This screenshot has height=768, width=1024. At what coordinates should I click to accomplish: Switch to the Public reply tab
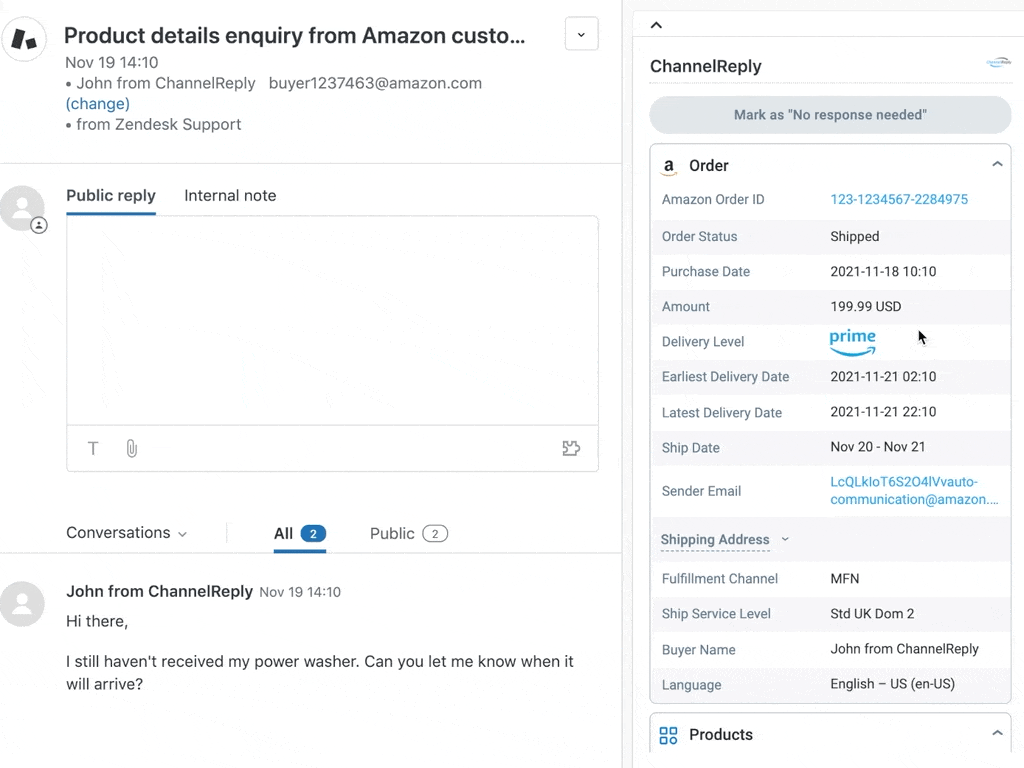[x=111, y=196]
